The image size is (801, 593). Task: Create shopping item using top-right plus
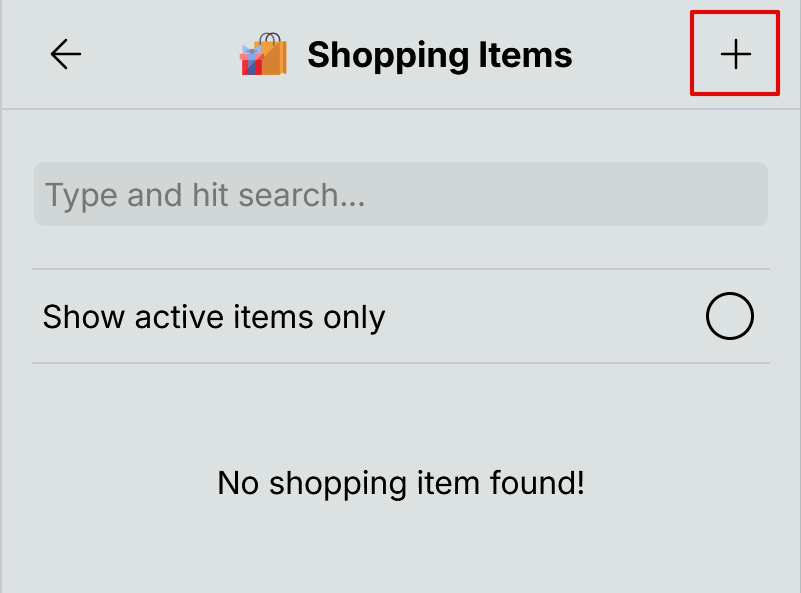coord(735,54)
